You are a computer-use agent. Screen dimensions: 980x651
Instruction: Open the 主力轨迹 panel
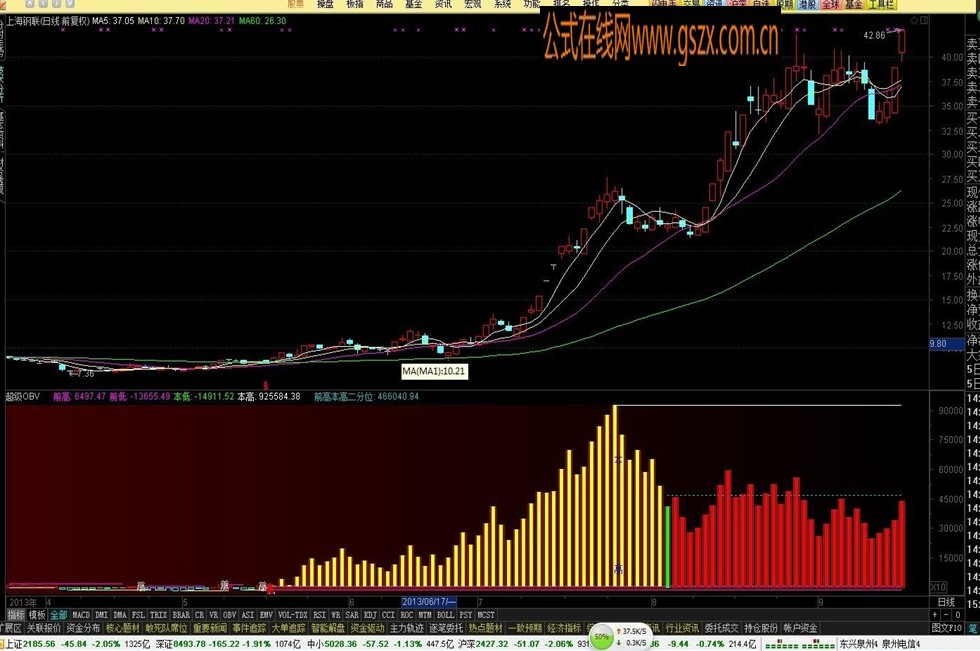click(406, 627)
